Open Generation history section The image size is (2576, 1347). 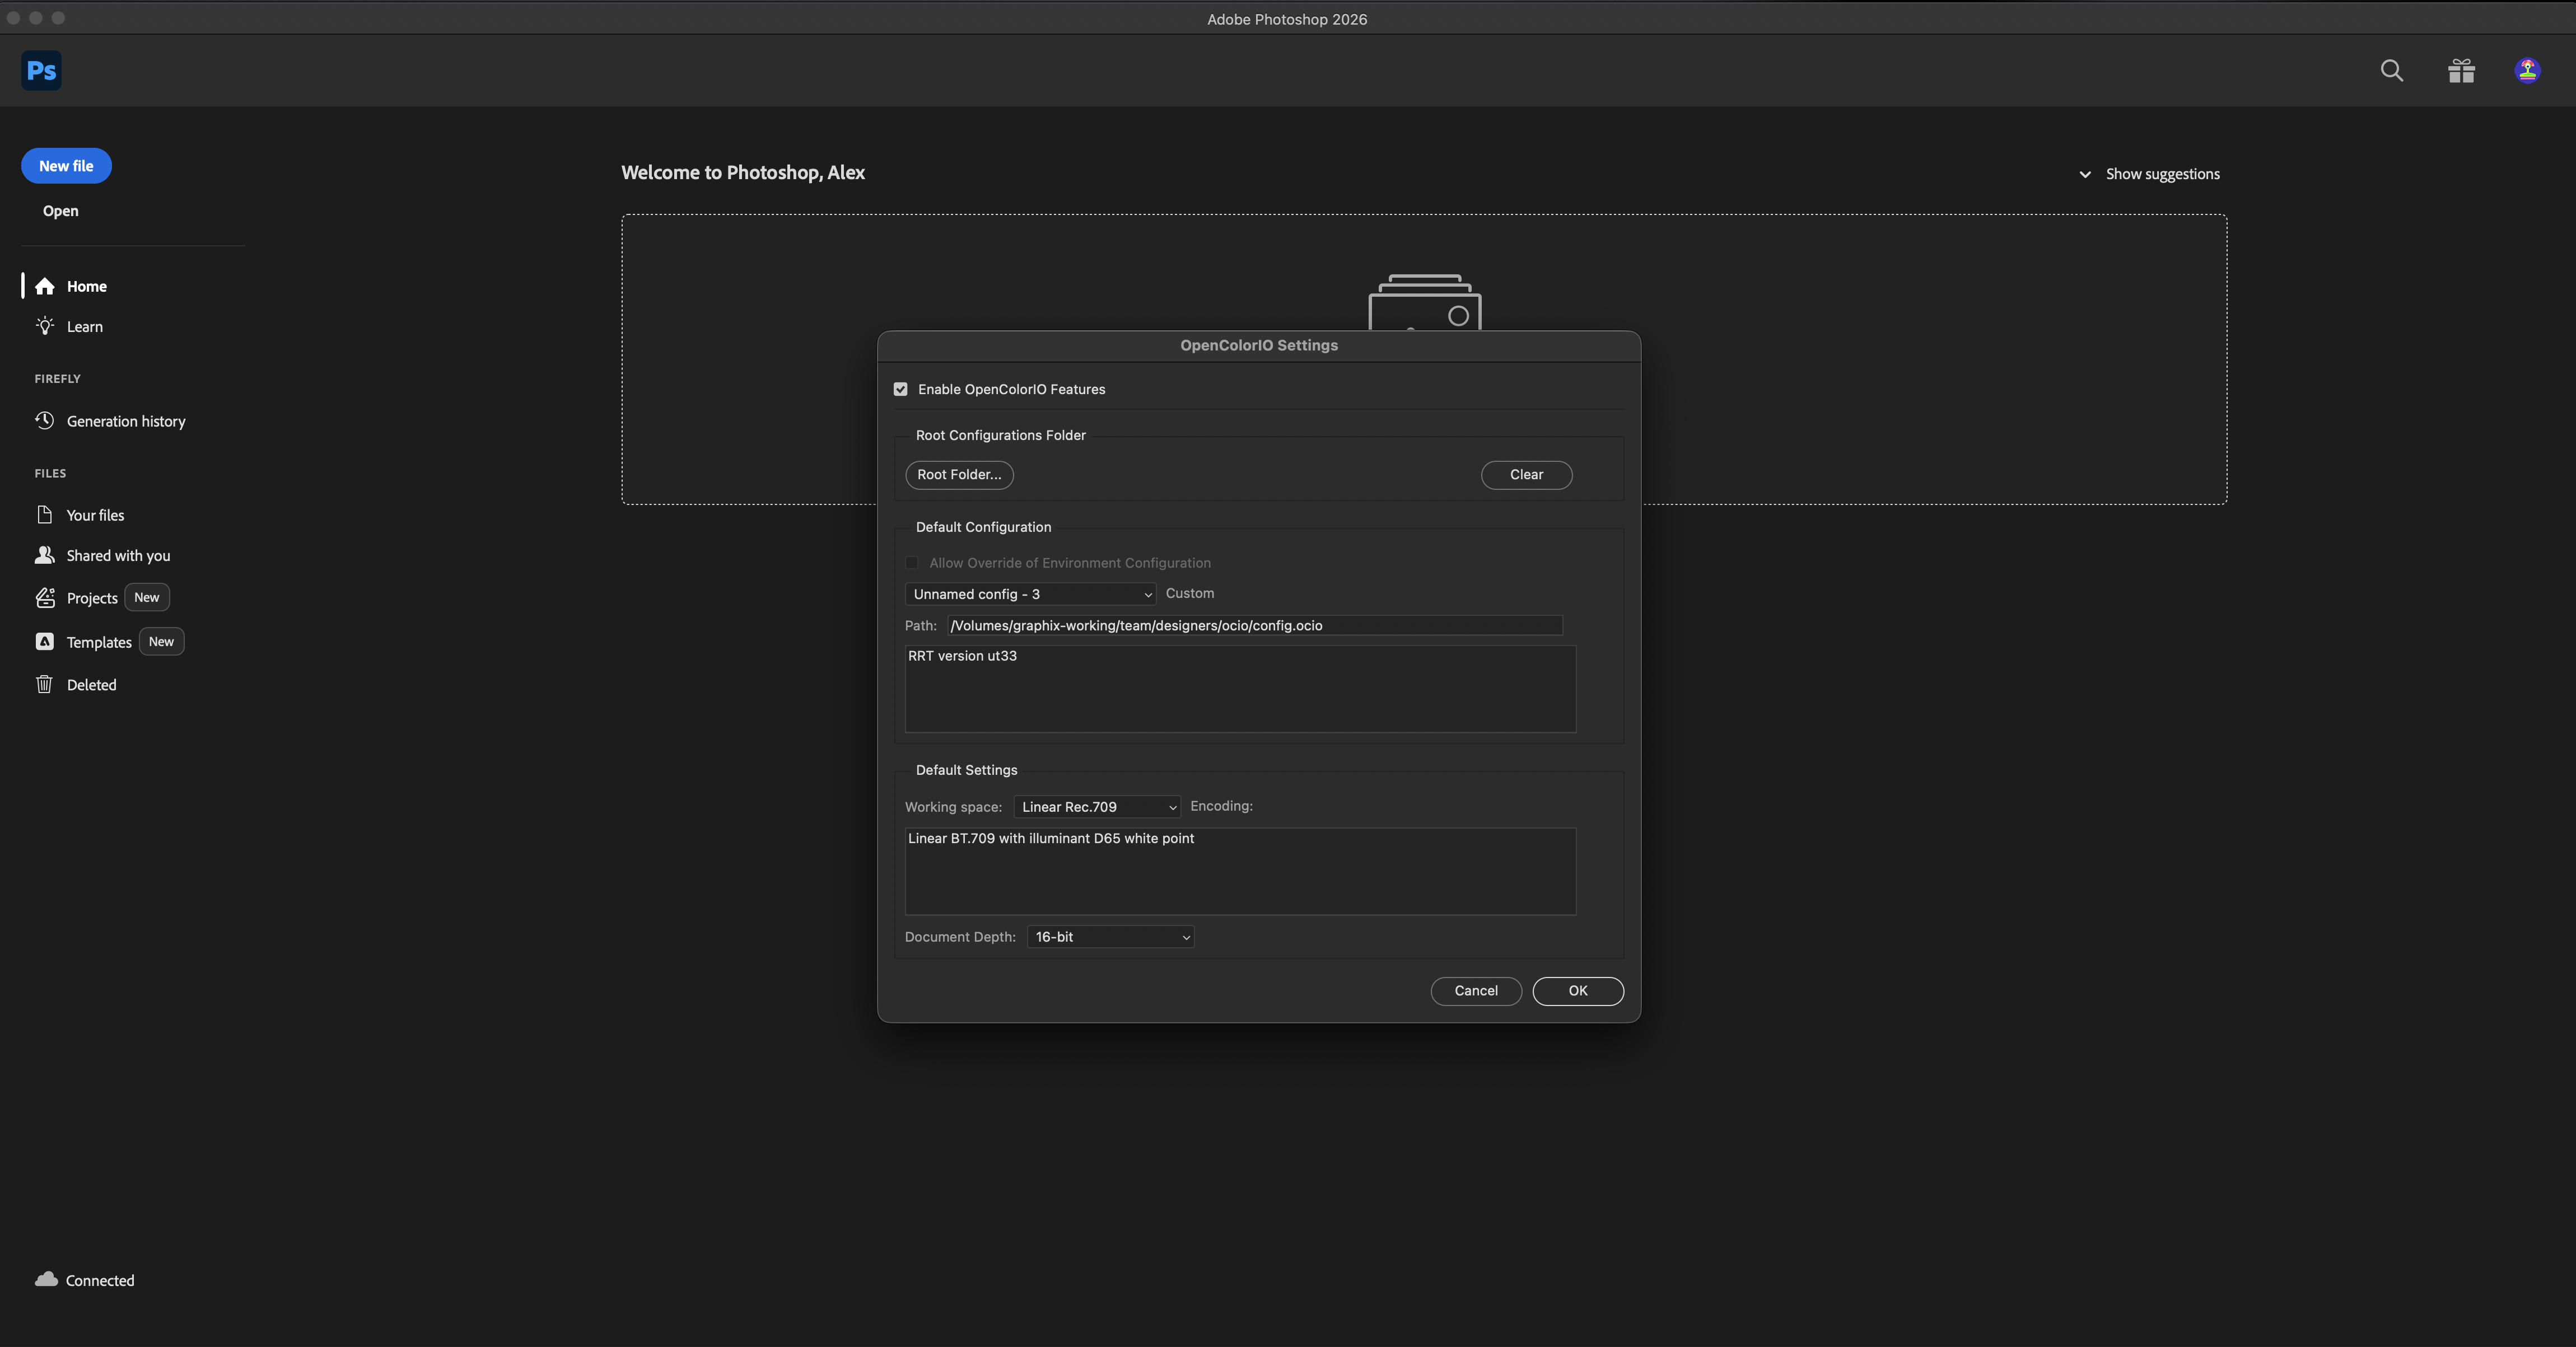(126, 421)
